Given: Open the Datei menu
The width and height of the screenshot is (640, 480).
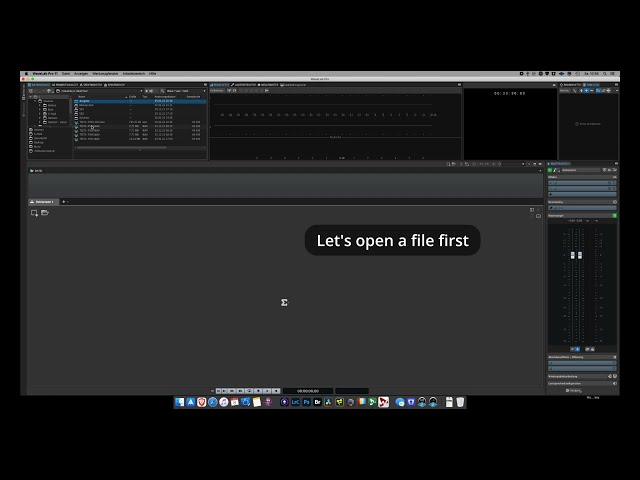Looking at the screenshot, I should click(66, 74).
